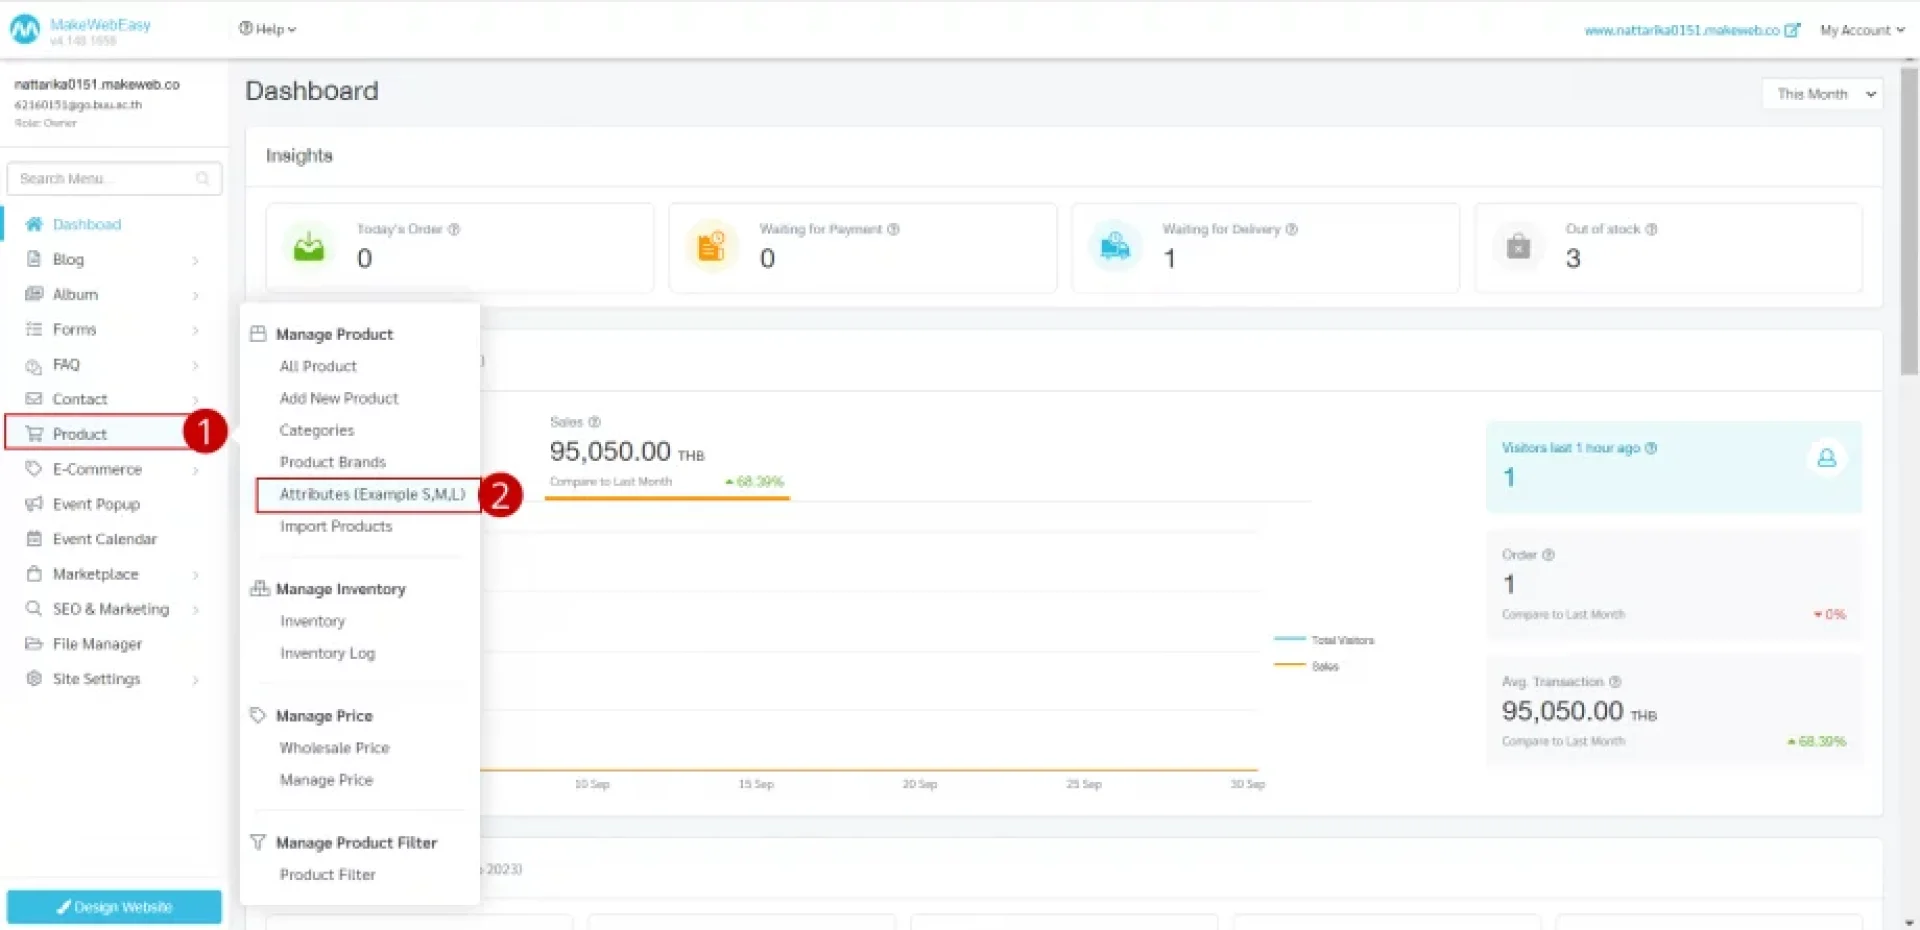The height and width of the screenshot is (930, 1920).
Task: Click the Today's Order green inbox icon
Action: [309, 247]
